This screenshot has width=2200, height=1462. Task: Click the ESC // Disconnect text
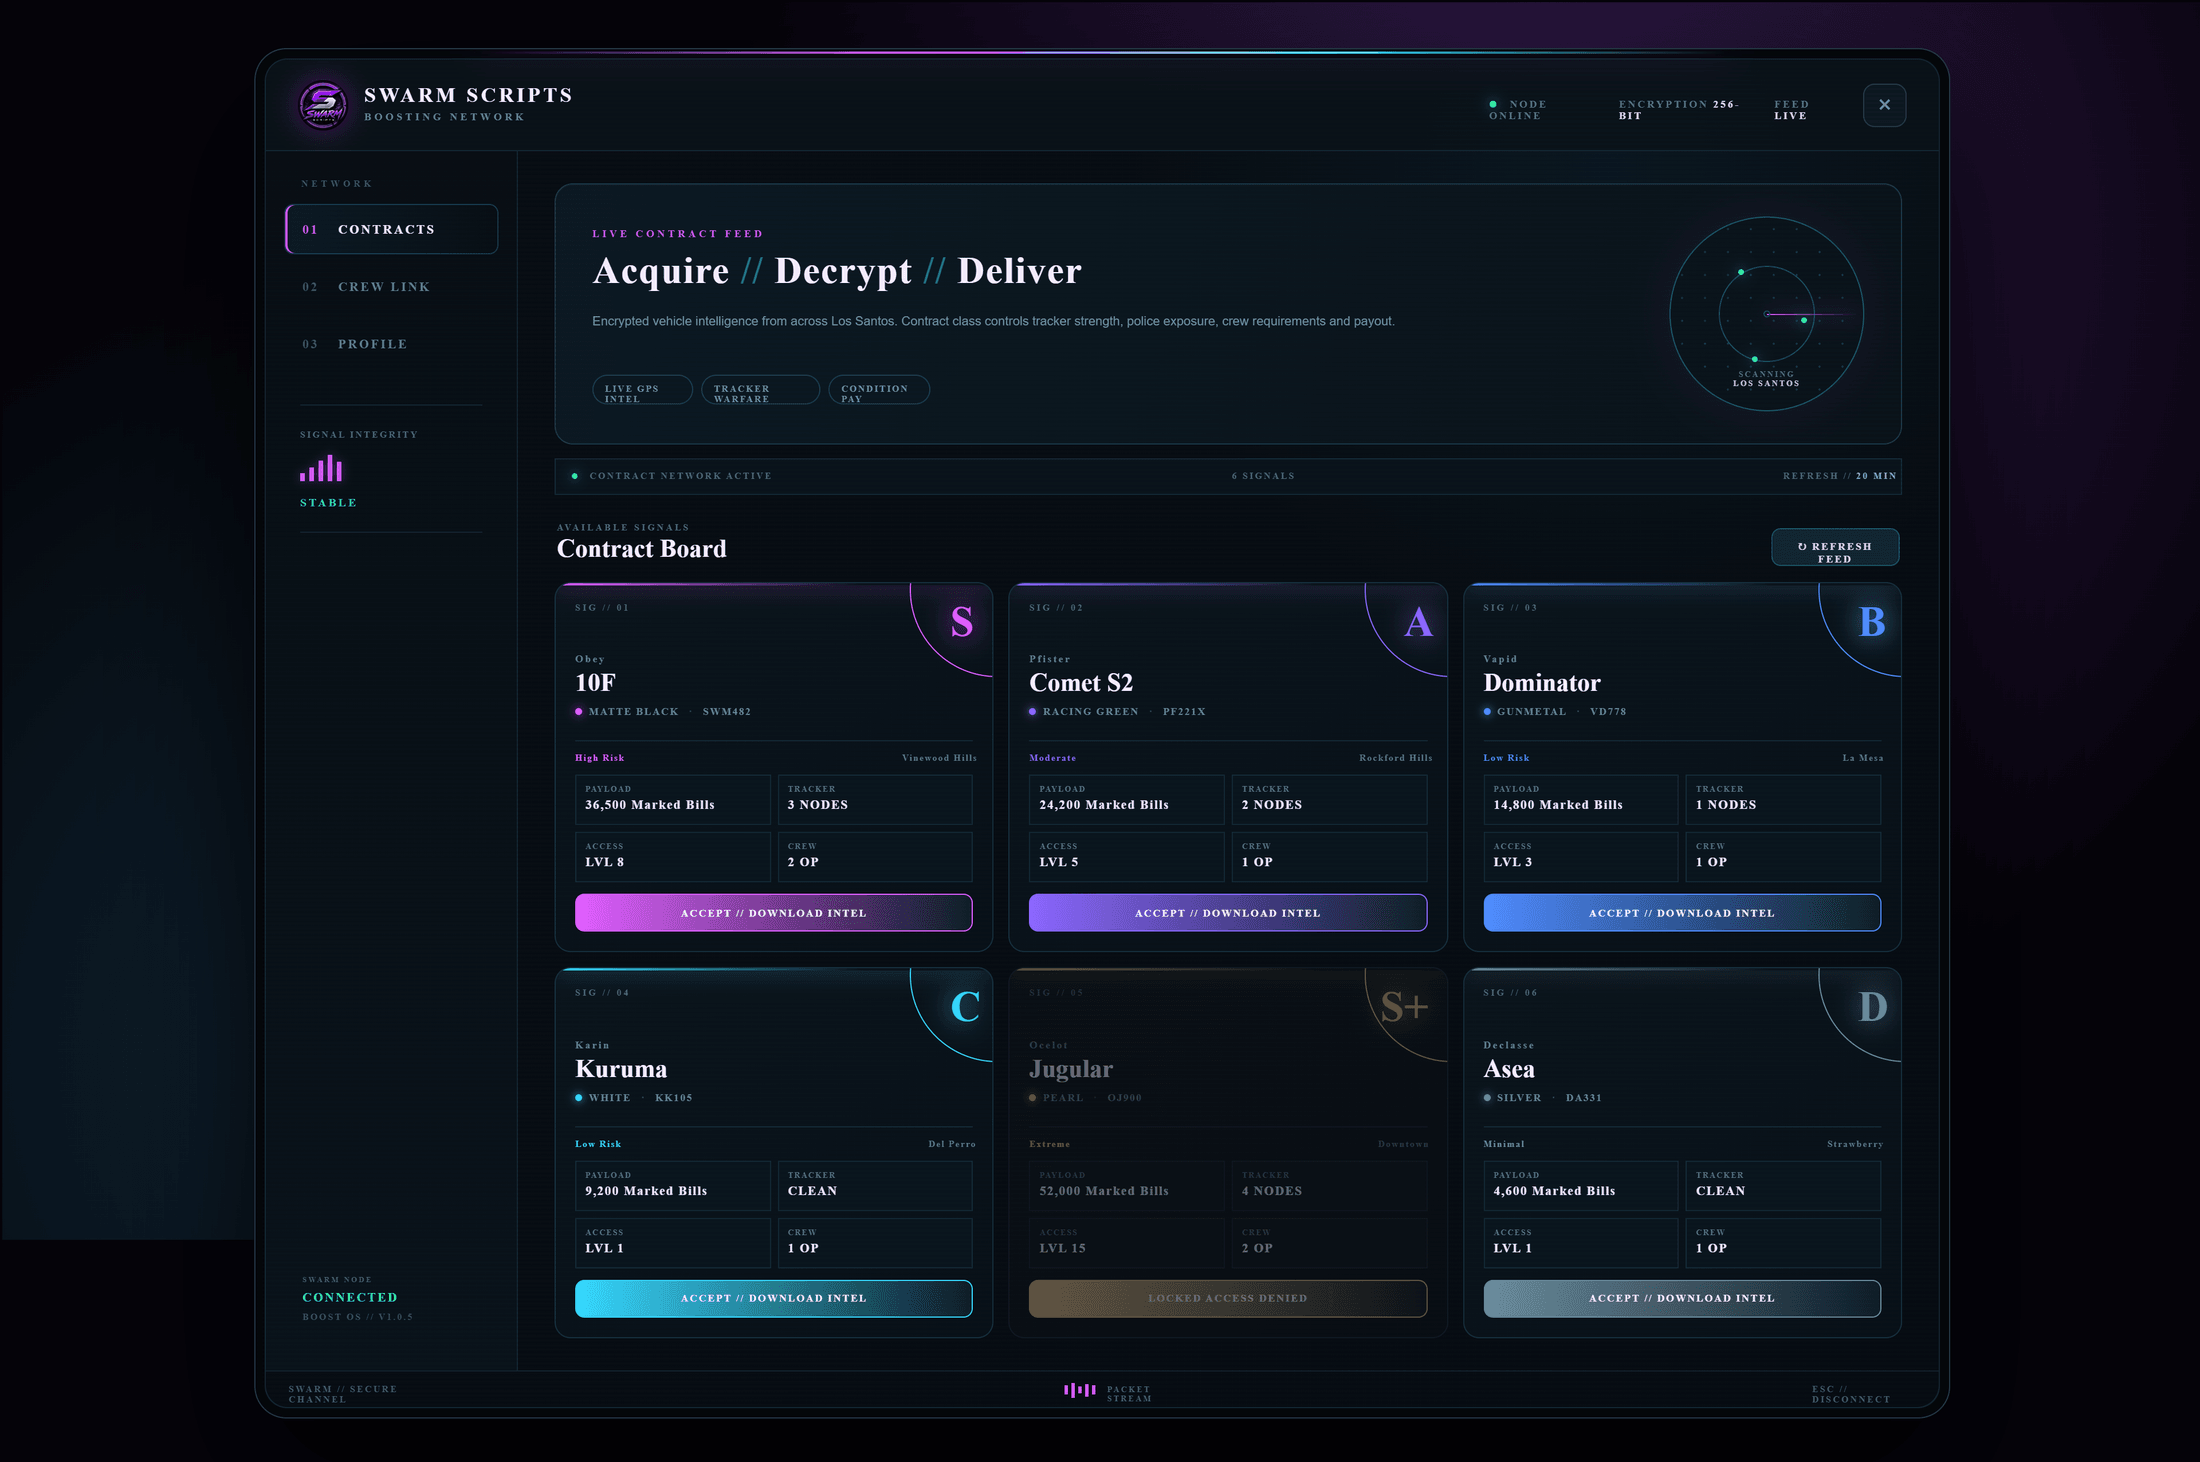(1851, 1394)
